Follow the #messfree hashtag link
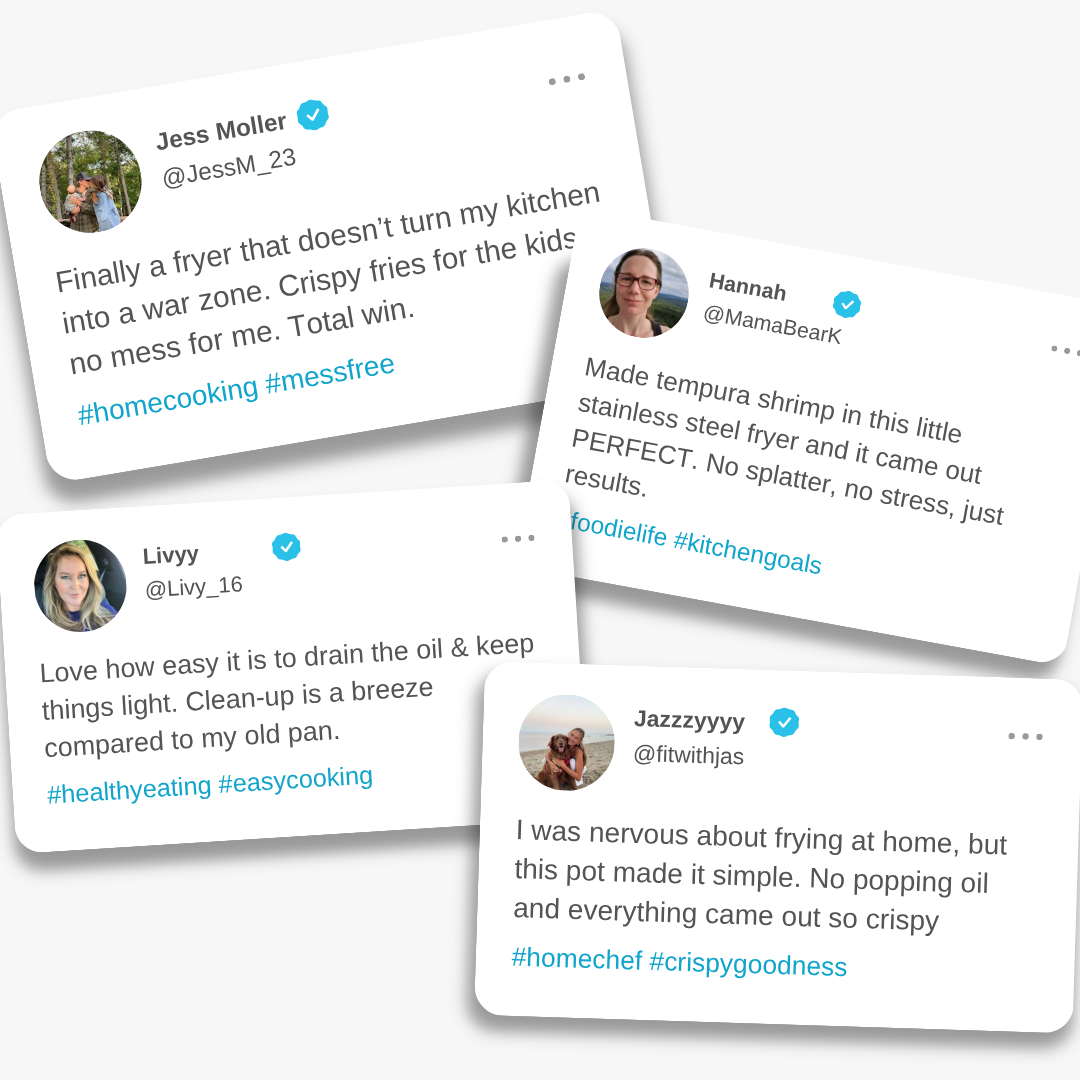The height and width of the screenshot is (1080, 1080). [330, 374]
